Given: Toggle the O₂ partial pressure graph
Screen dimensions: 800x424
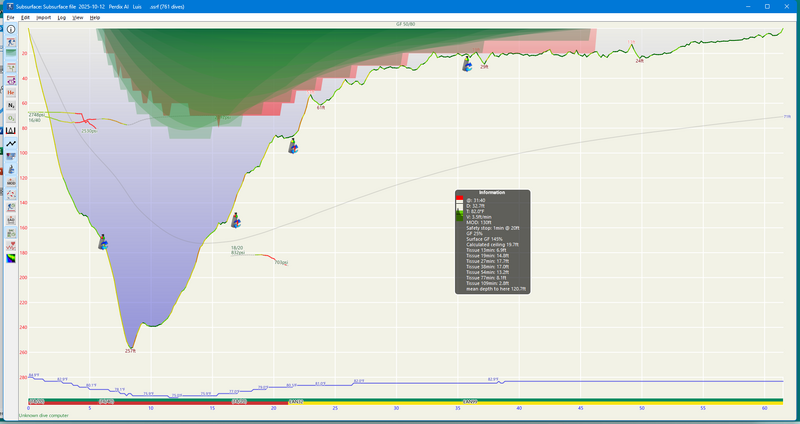Looking at the screenshot, I should 11,118.
